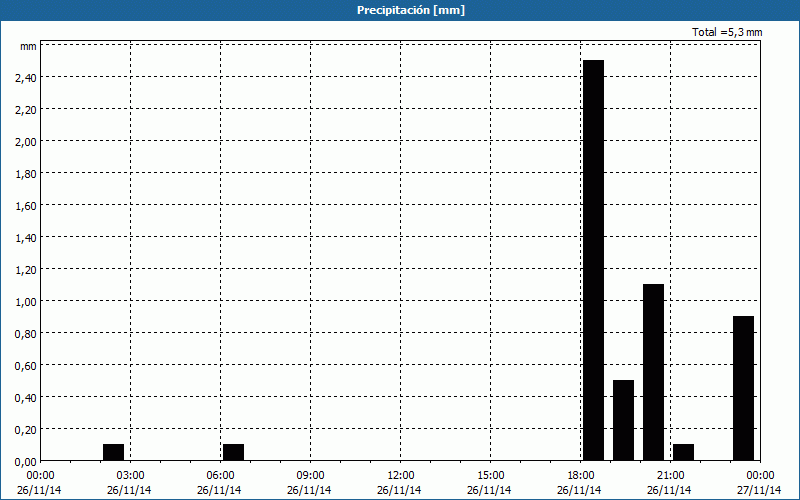Select the 26/11/14 date under 18:00
The height and width of the screenshot is (500, 800).
pyautogui.click(x=579, y=490)
